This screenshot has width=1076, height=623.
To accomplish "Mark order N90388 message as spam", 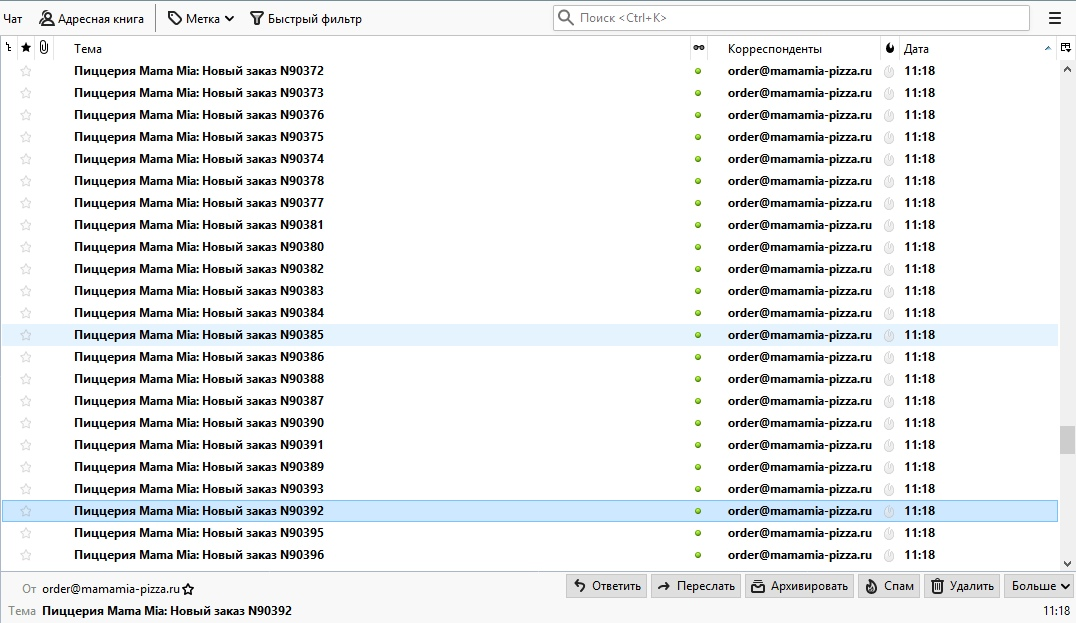I will [889, 379].
